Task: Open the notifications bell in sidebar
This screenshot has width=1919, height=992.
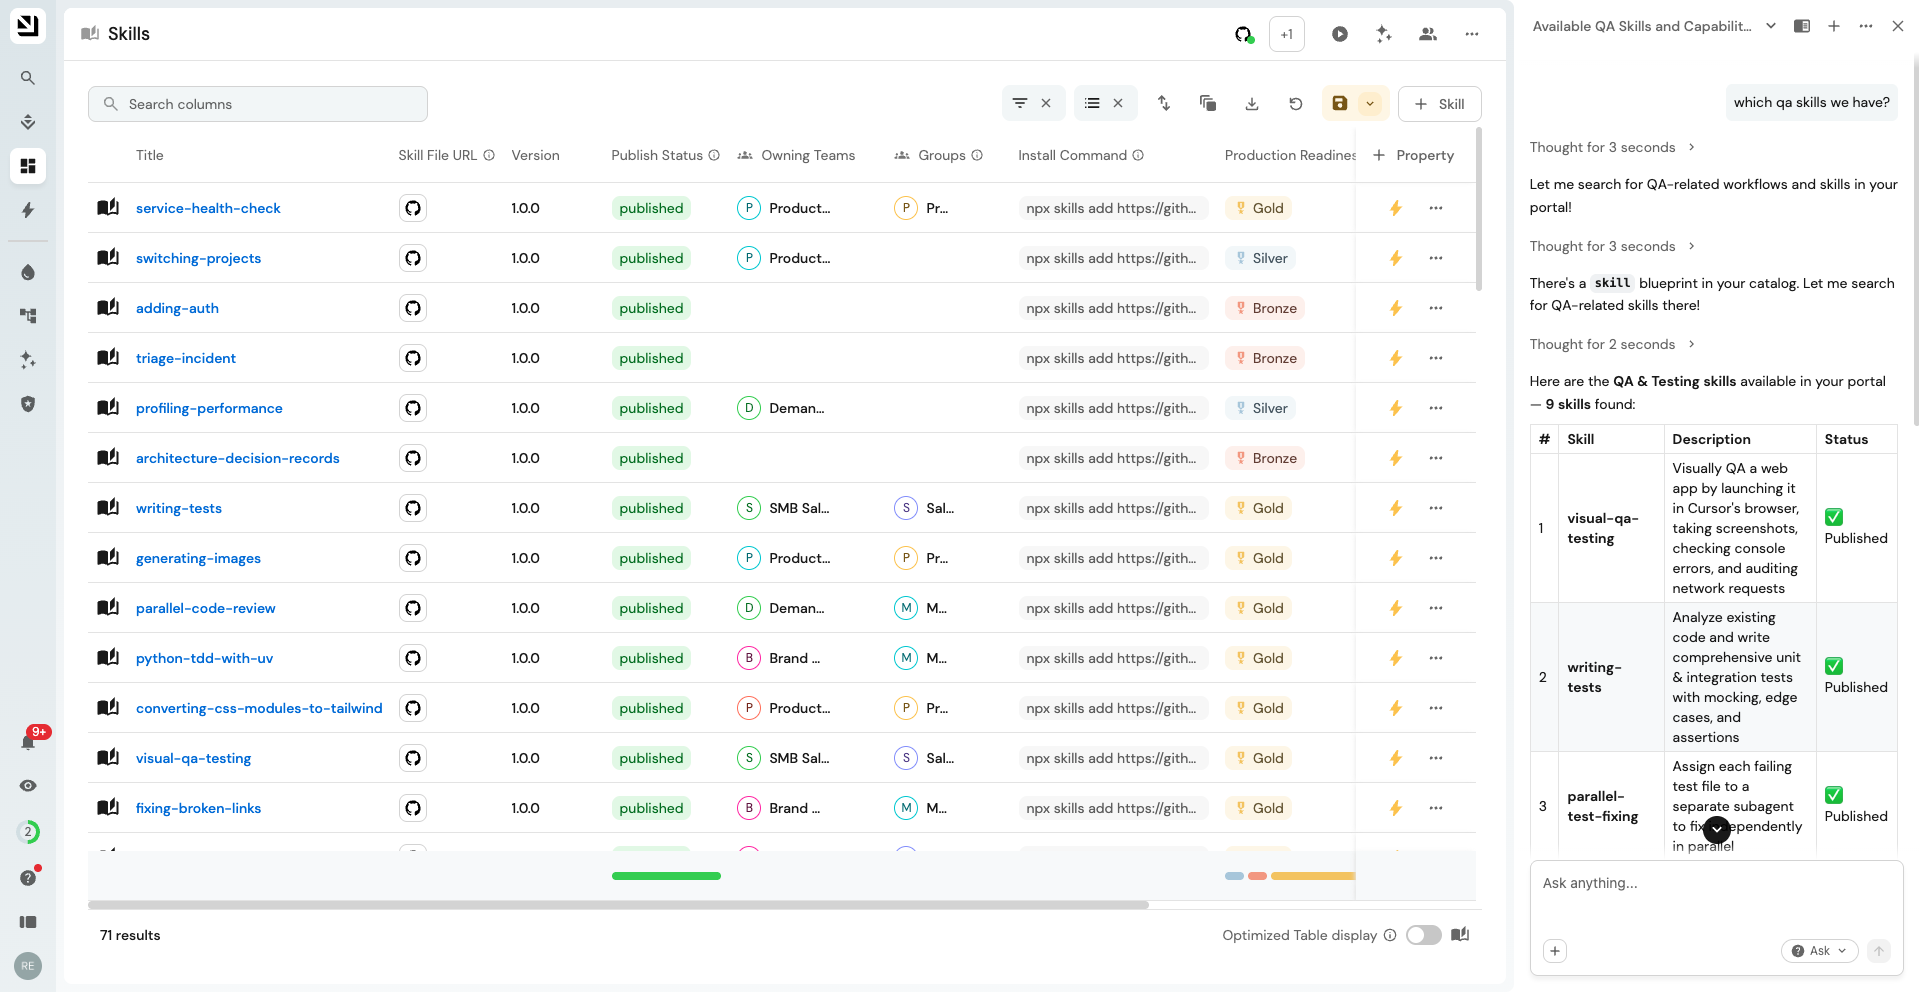Action: [28, 742]
